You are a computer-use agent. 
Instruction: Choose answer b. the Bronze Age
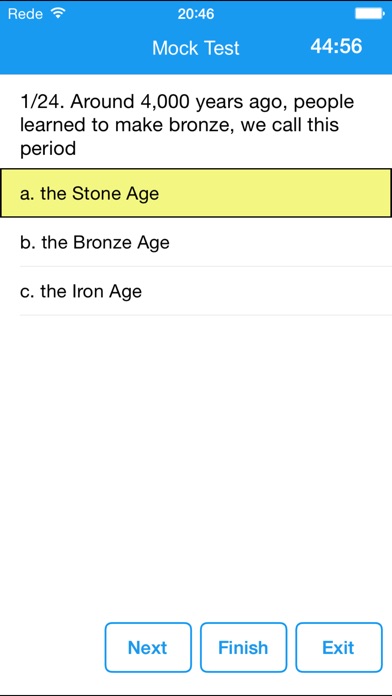(x=196, y=242)
